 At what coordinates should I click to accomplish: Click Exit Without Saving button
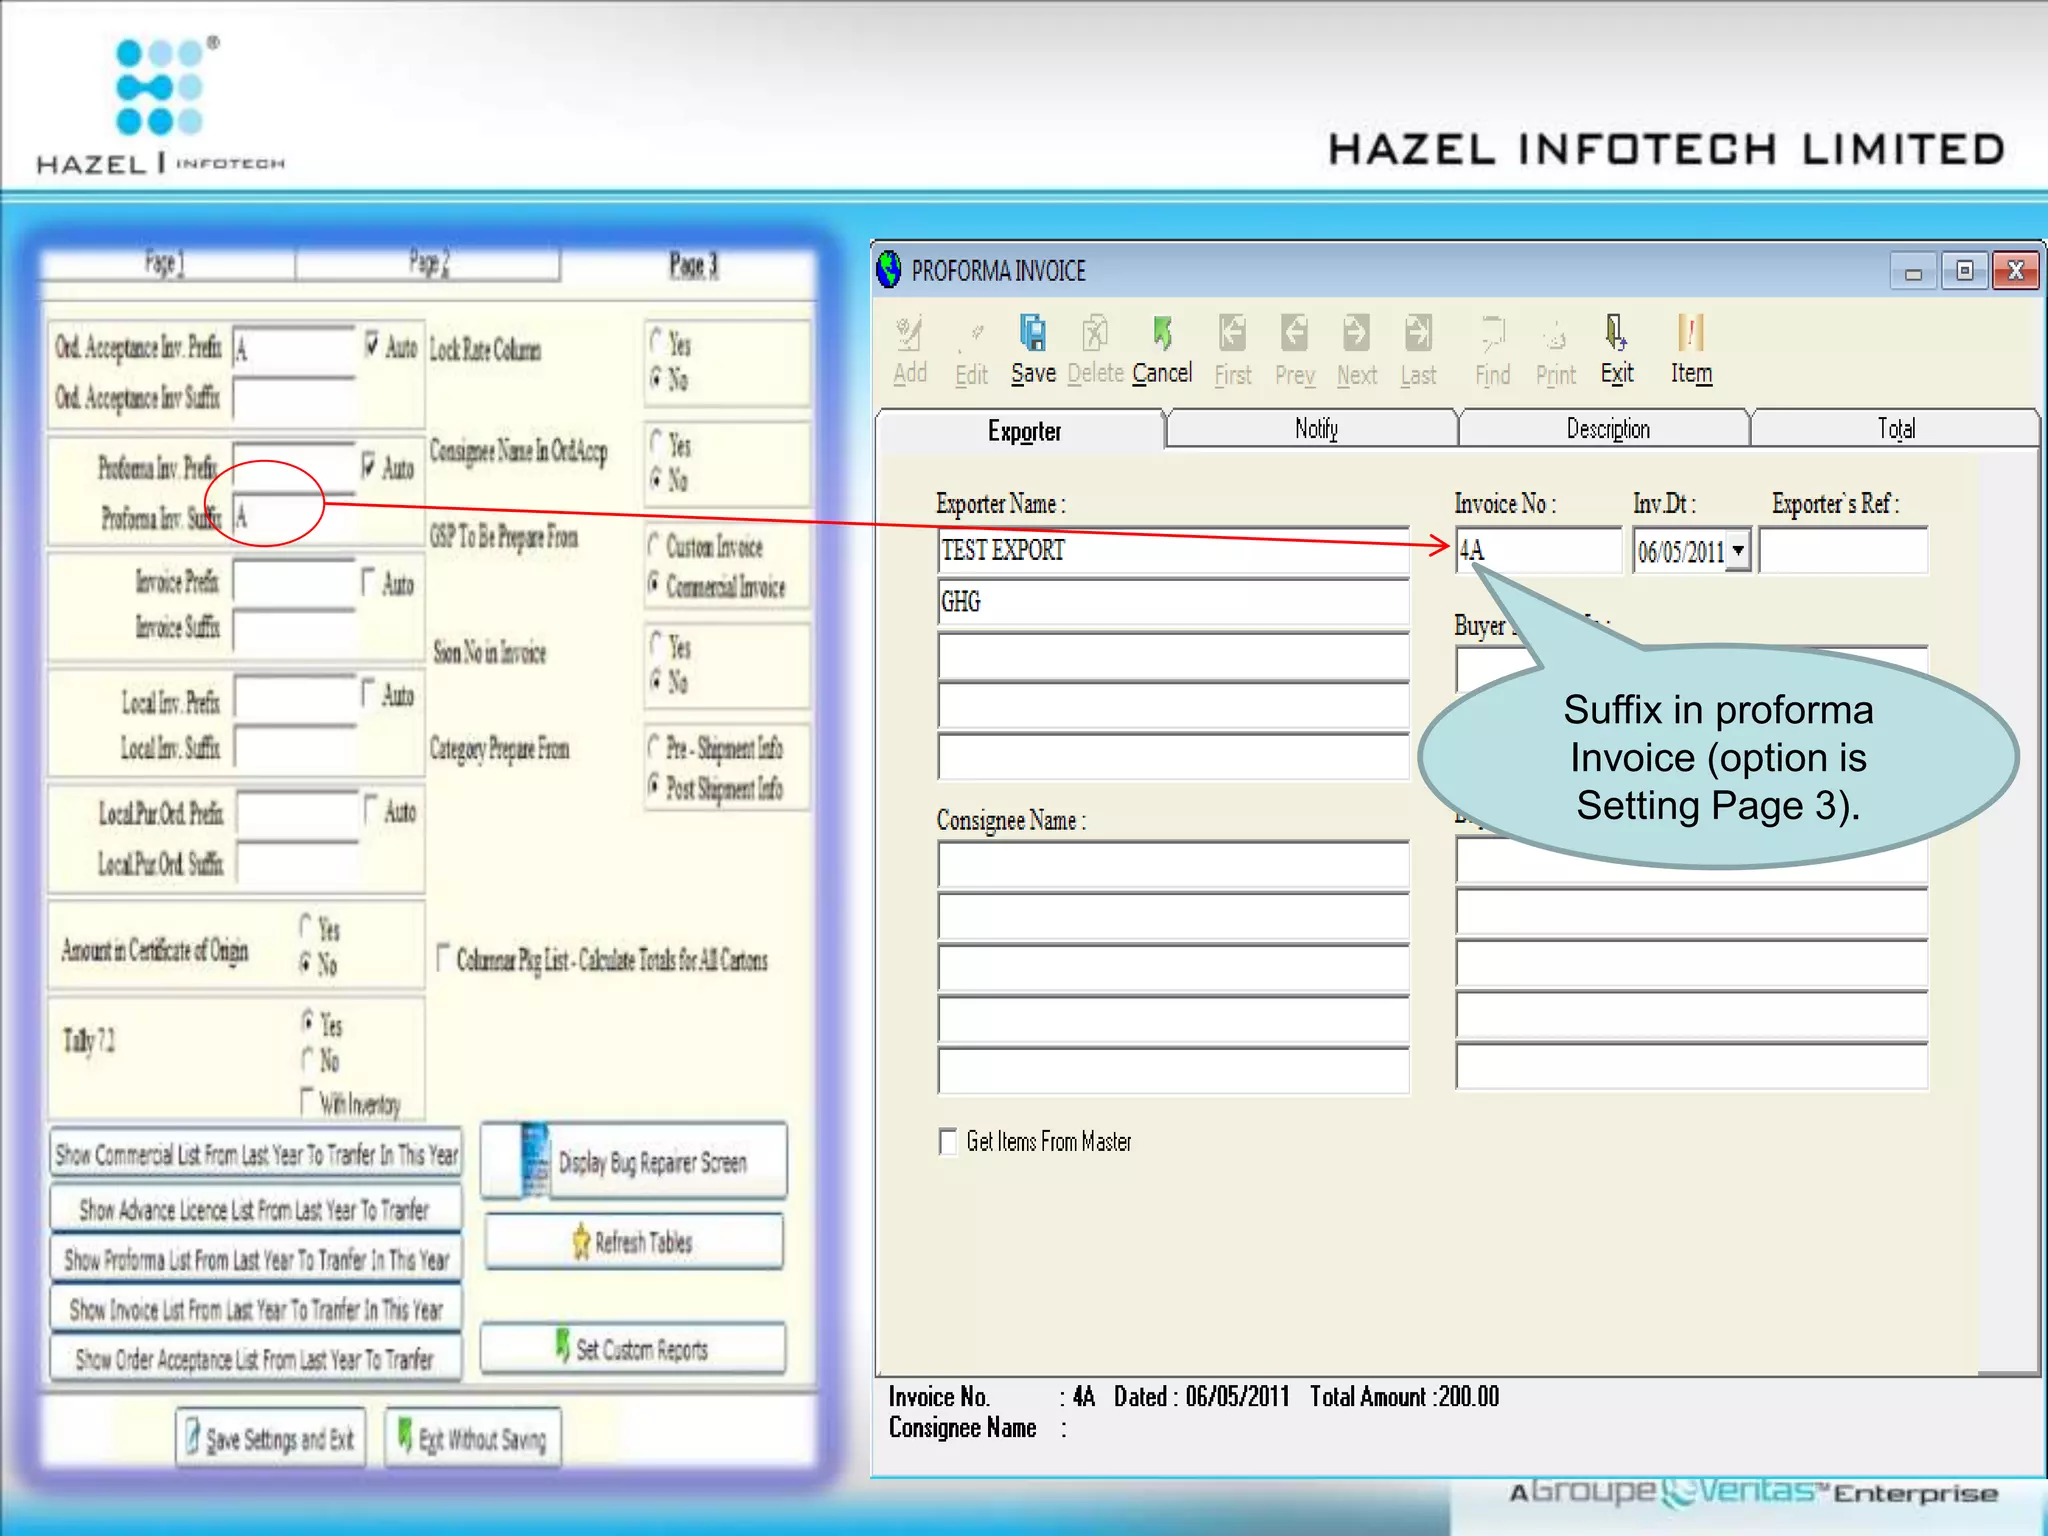(474, 1438)
